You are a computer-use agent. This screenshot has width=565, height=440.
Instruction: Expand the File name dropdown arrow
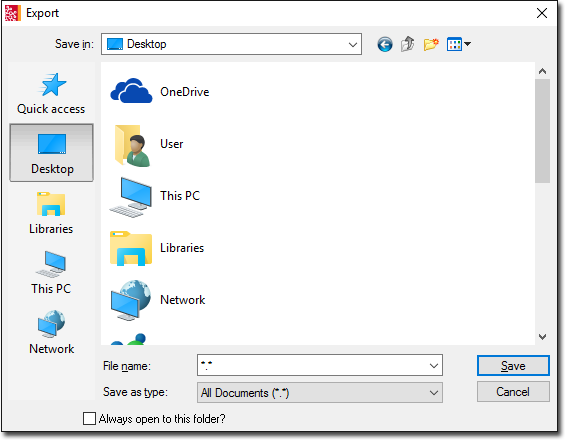tap(434, 366)
